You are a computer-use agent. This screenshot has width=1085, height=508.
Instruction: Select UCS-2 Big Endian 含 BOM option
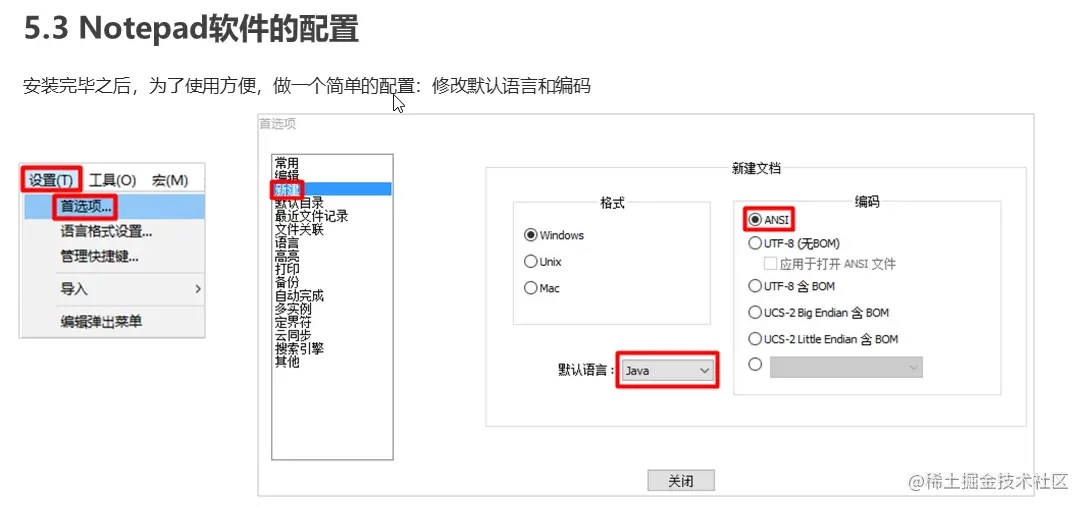(x=755, y=312)
